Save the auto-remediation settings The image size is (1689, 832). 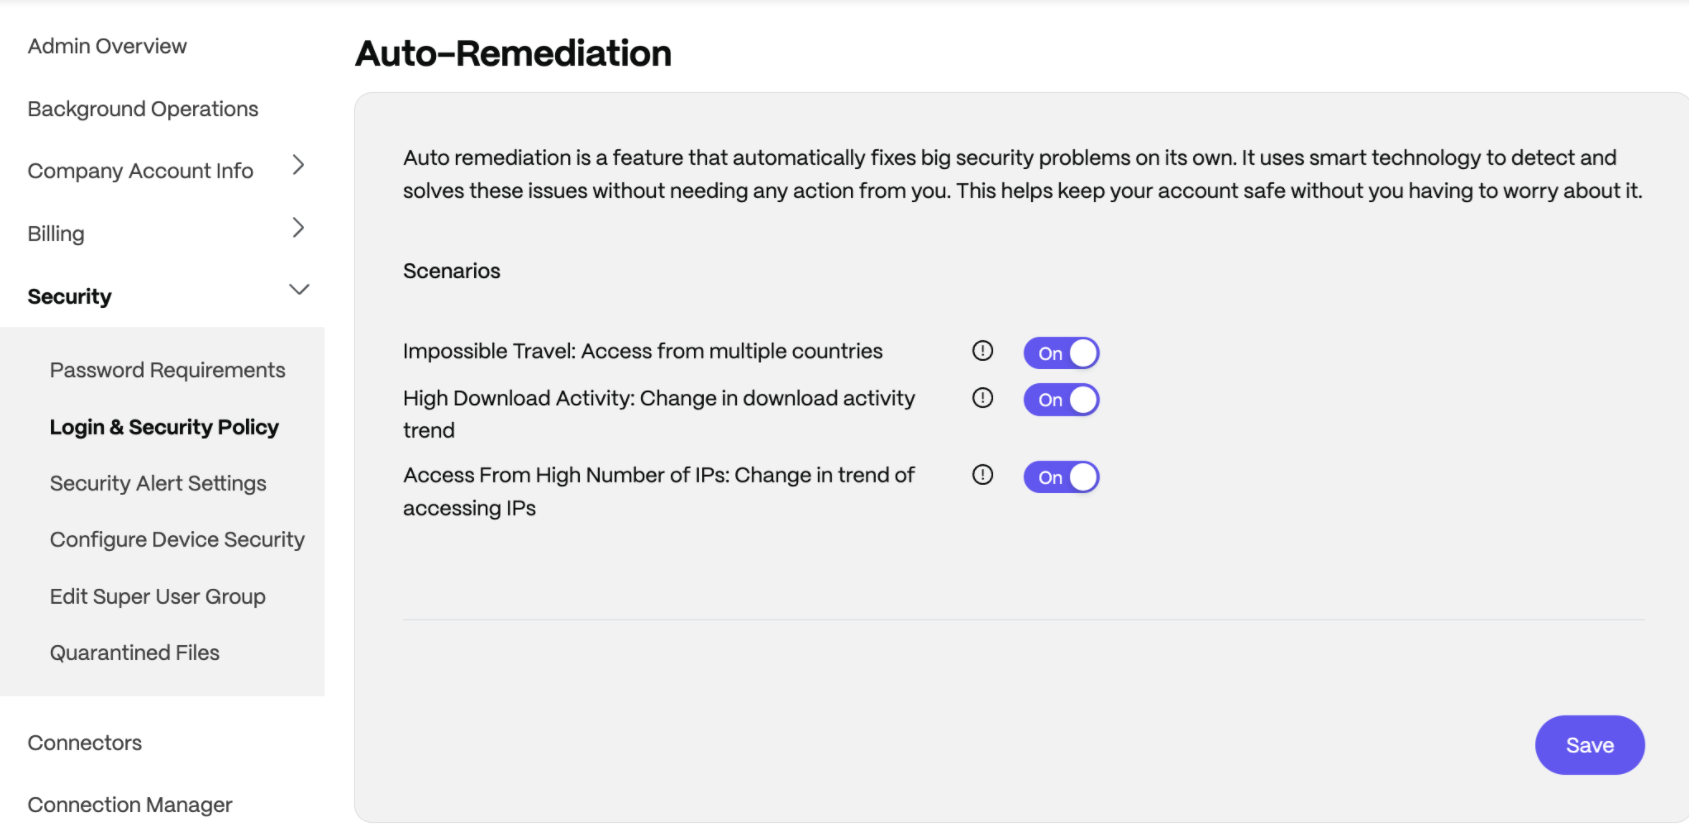1590,745
